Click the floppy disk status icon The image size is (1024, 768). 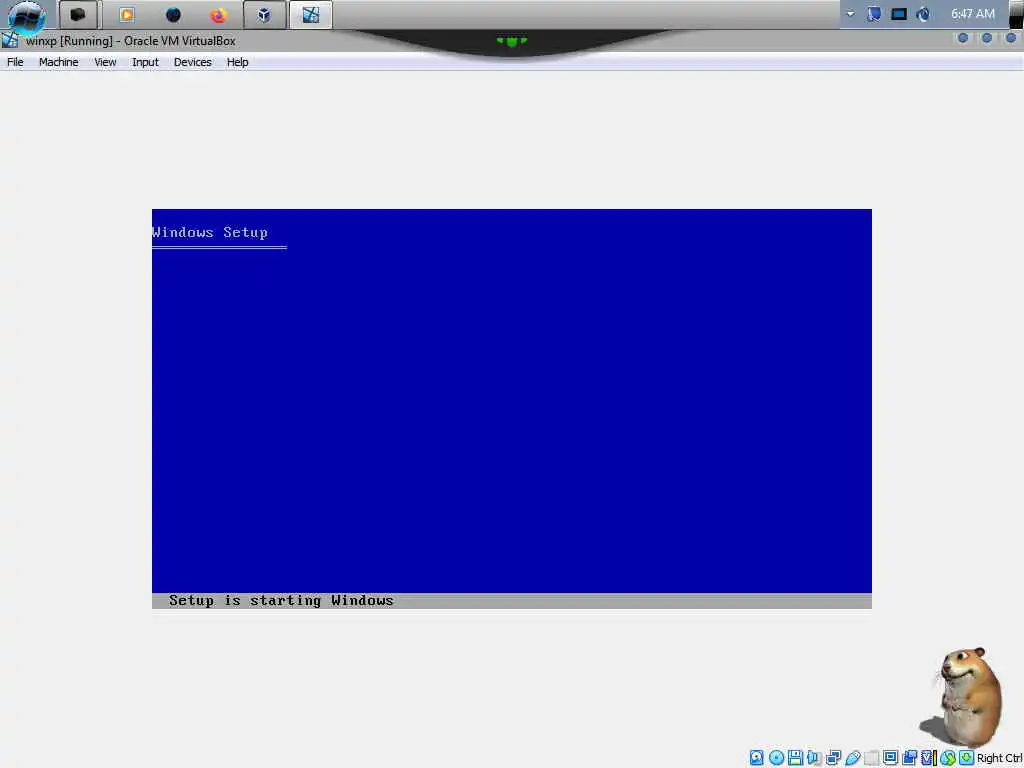[x=795, y=758]
